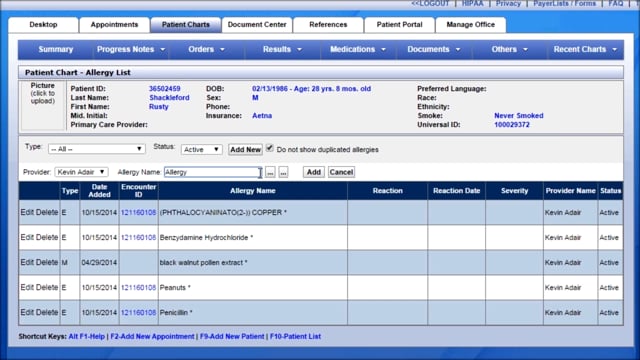Click the F2-Add New Appointment shortcut
The image size is (640, 360).
pyautogui.click(x=152, y=336)
